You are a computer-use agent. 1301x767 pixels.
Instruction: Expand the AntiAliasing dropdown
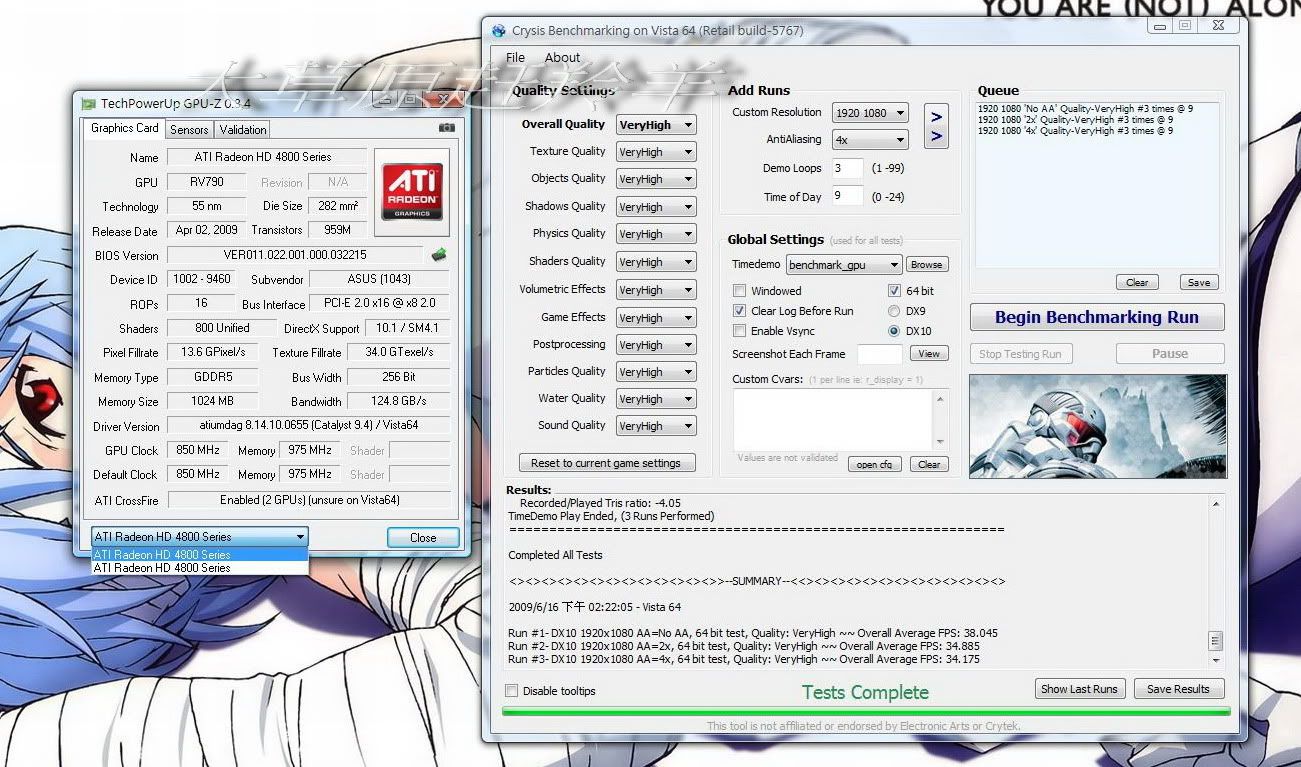(x=870, y=140)
